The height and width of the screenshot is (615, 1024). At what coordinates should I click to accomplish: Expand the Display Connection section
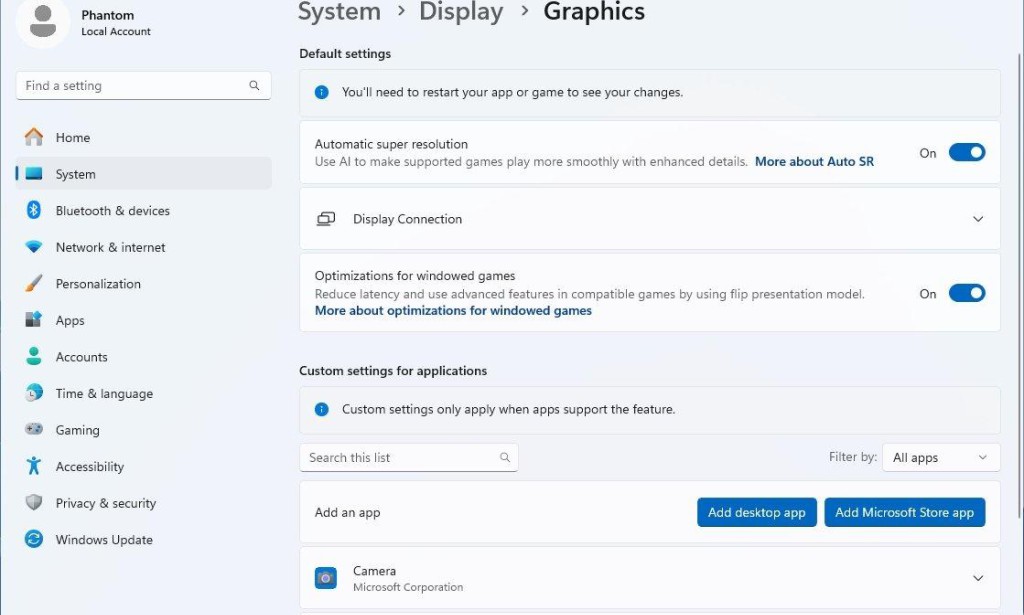(977, 218)
